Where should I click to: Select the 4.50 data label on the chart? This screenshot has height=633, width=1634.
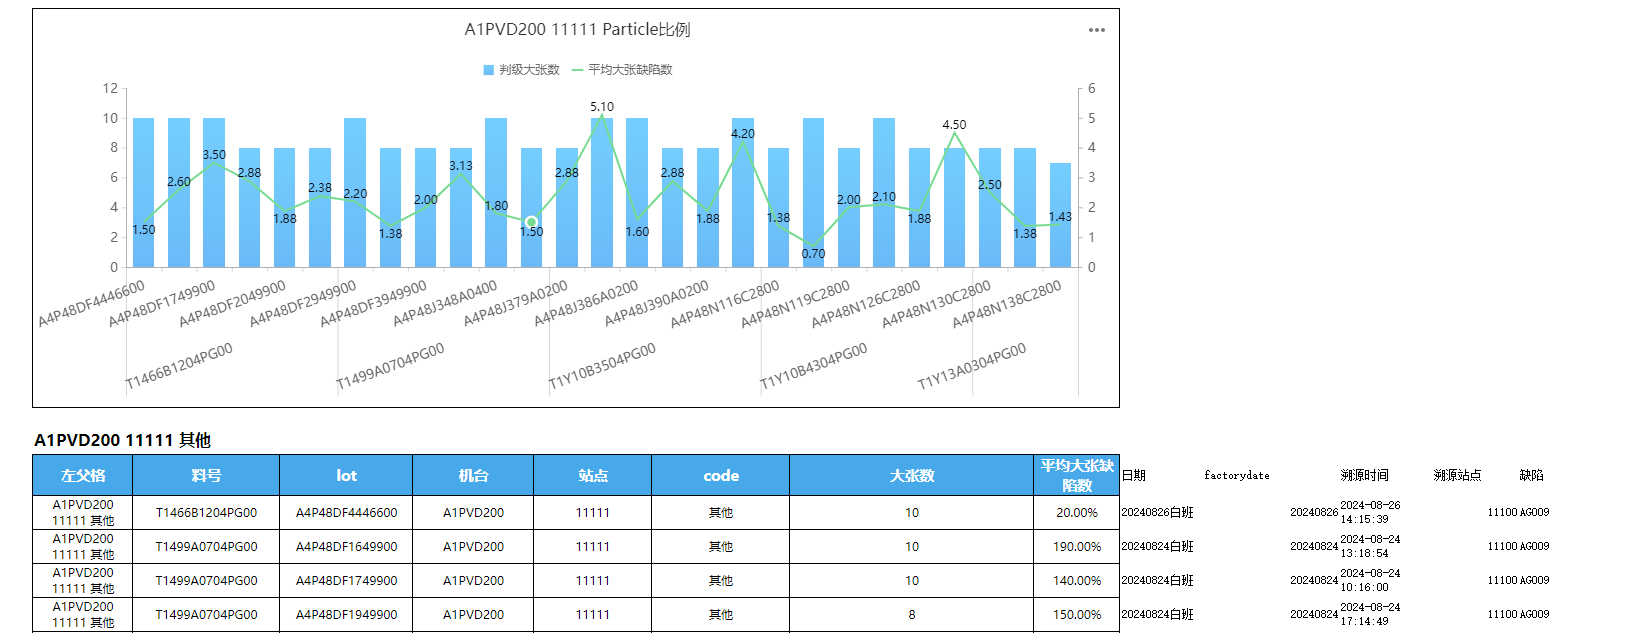tap(954, 125)
